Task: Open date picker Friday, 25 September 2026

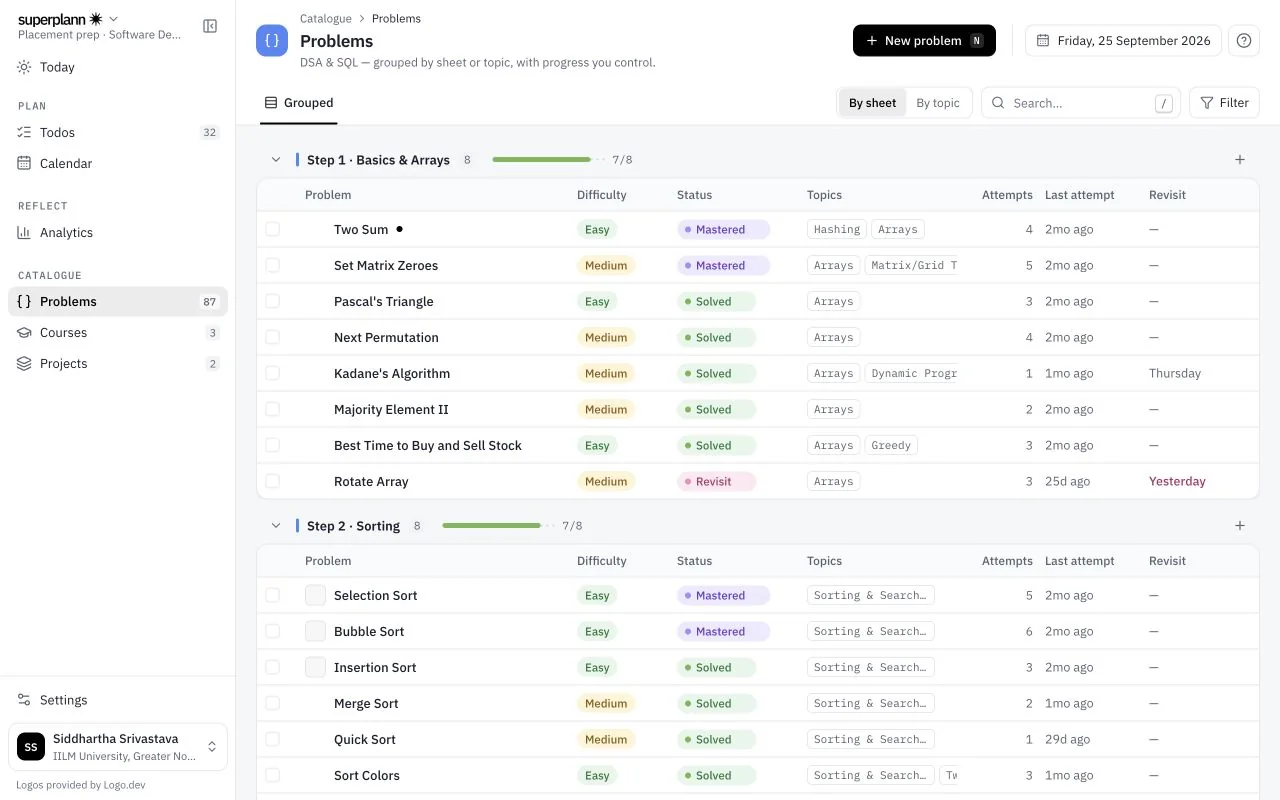Action: (1123, 41)
